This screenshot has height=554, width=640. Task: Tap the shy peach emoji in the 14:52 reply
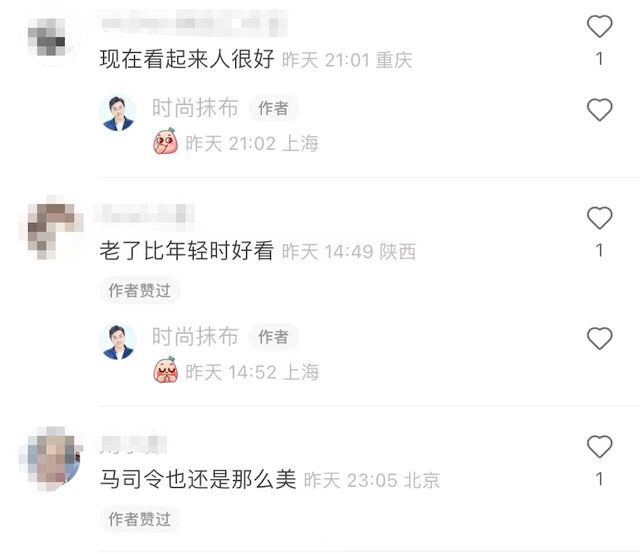[165, 370]
